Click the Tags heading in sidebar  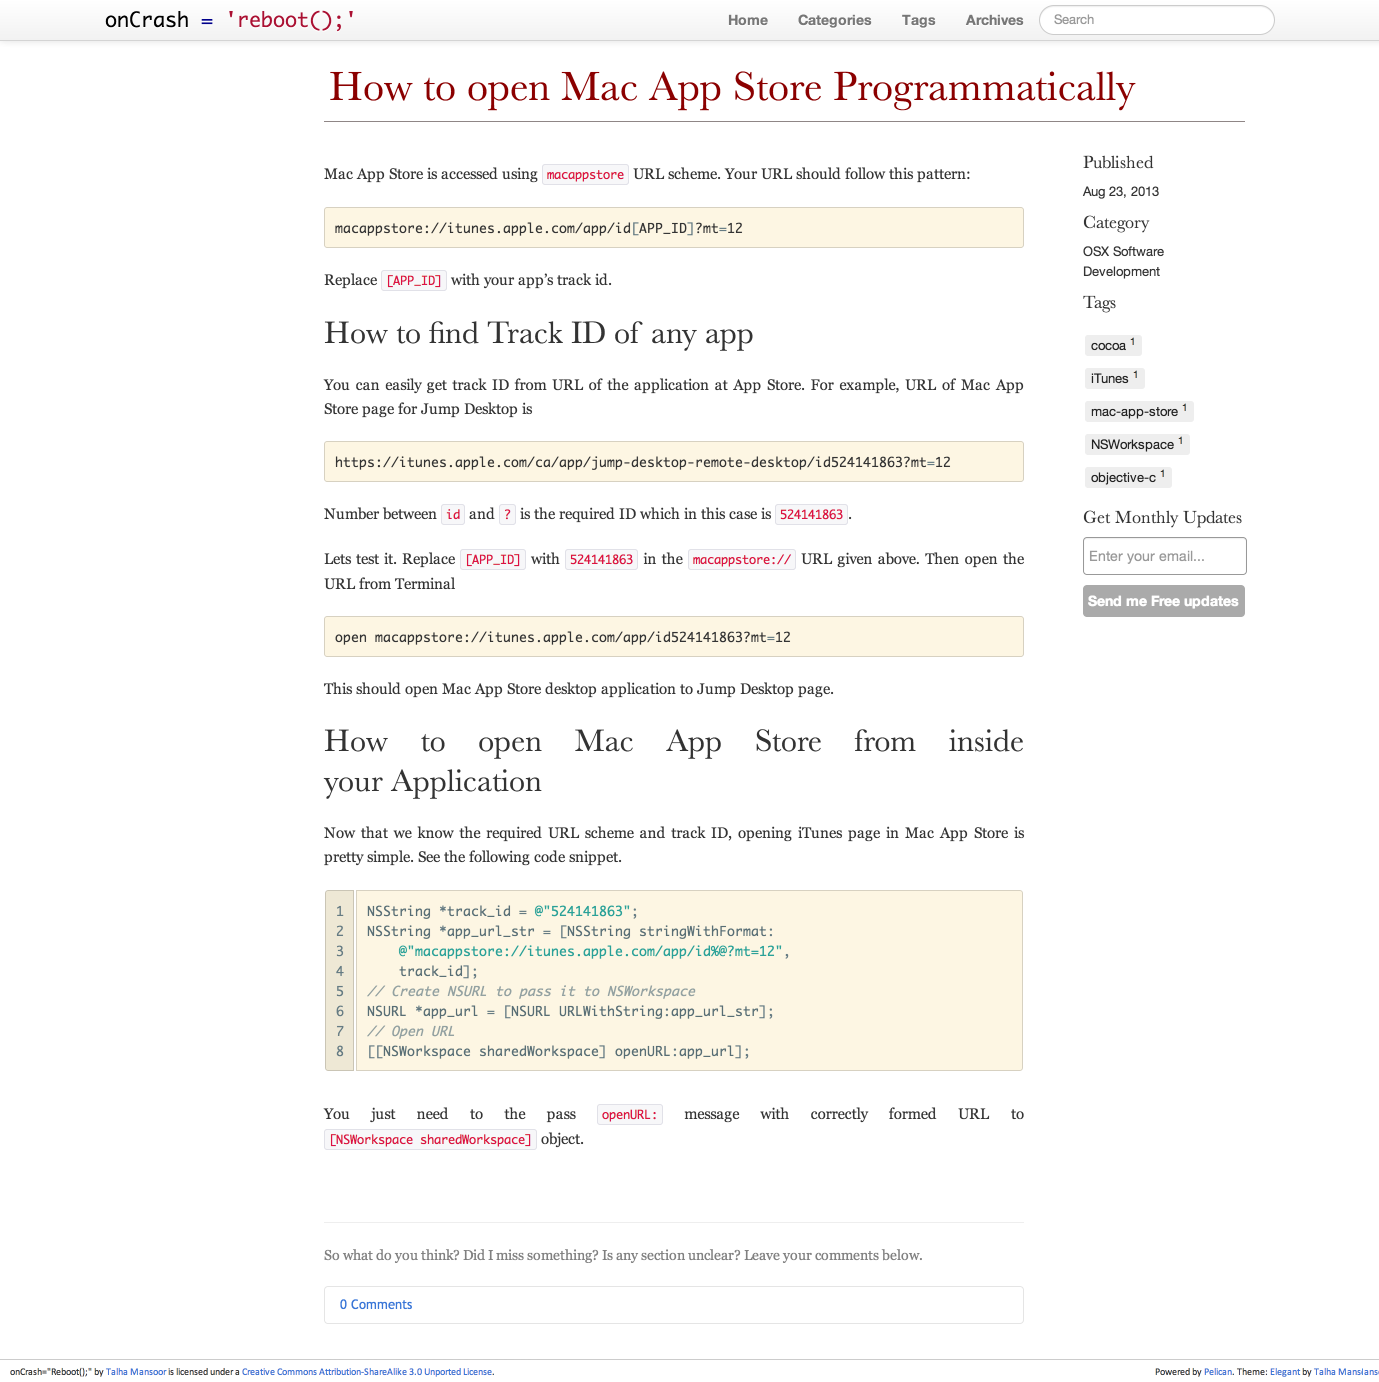coord(1099,303)
